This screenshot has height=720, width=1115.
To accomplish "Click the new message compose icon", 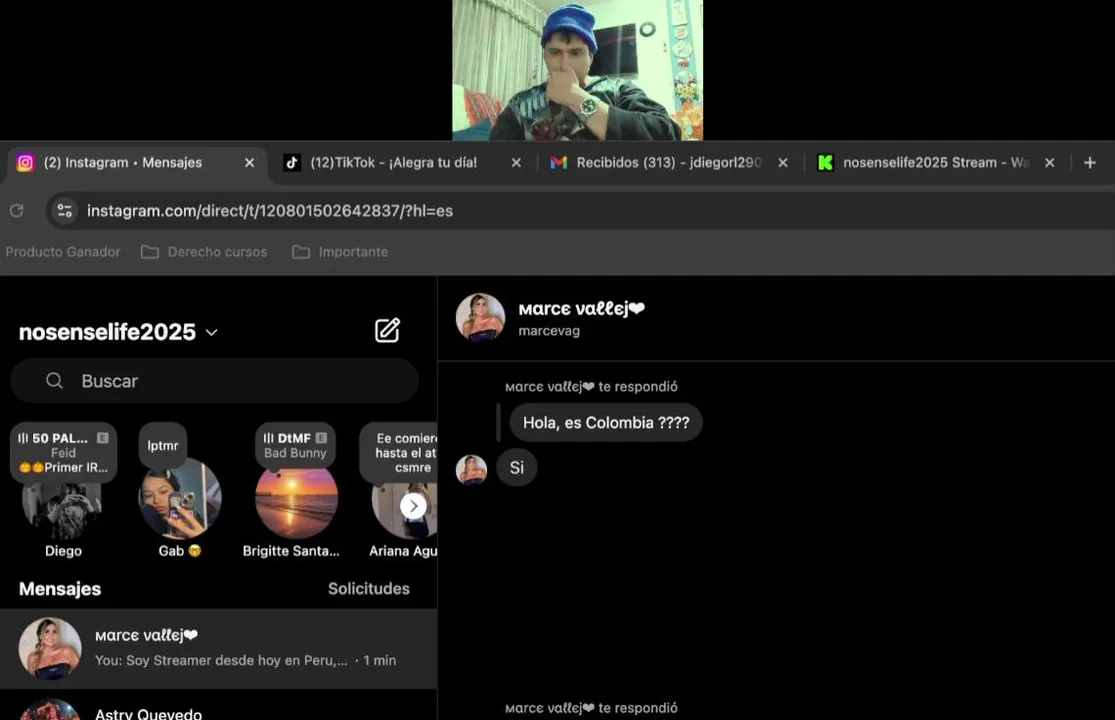I will pos(388,331).
